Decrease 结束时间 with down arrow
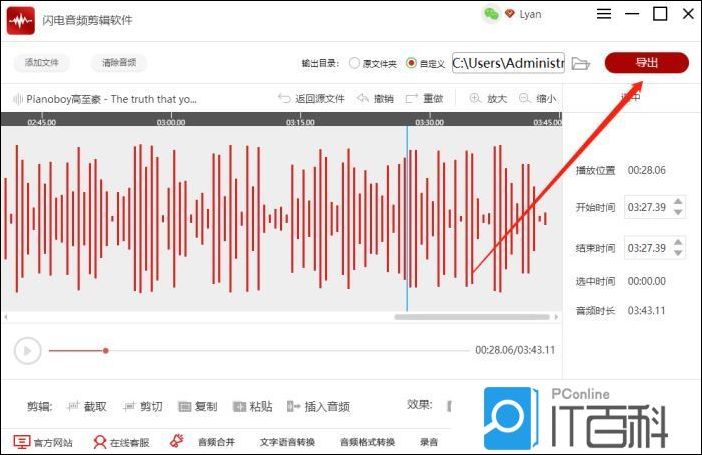 [x=678, y=253]
